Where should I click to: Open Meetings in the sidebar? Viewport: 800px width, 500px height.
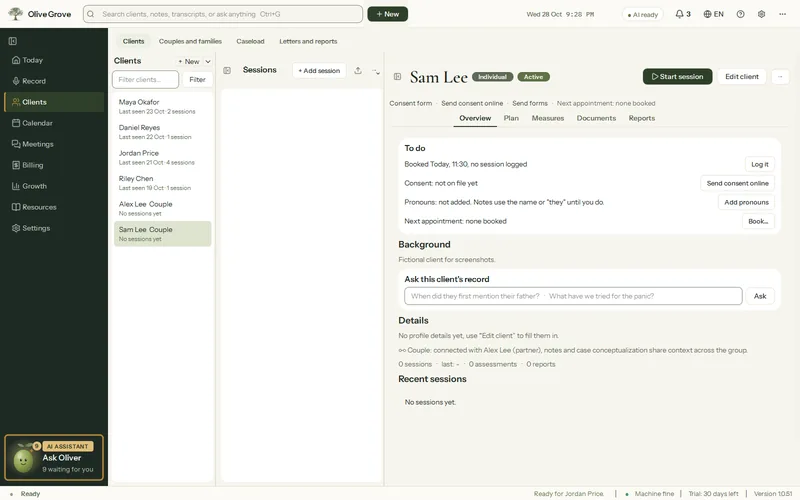54,144
